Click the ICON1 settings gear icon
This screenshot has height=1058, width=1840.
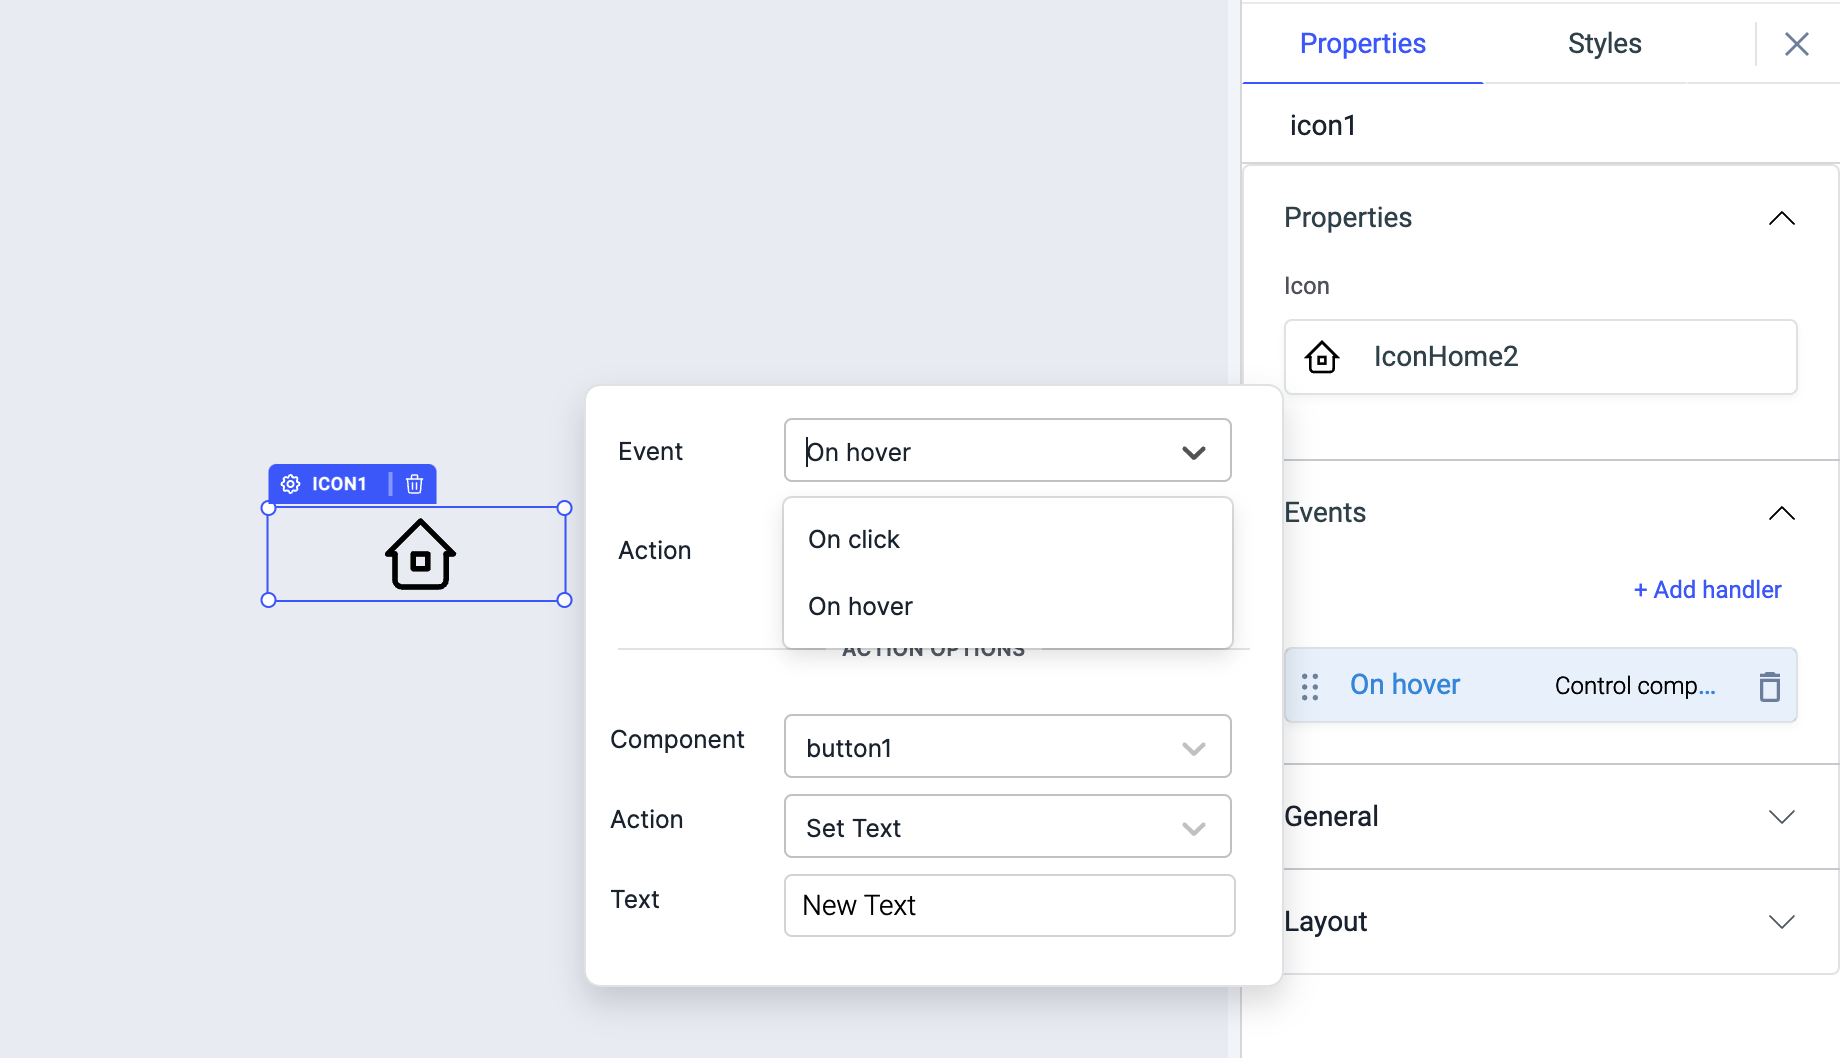tap(291, 484)
